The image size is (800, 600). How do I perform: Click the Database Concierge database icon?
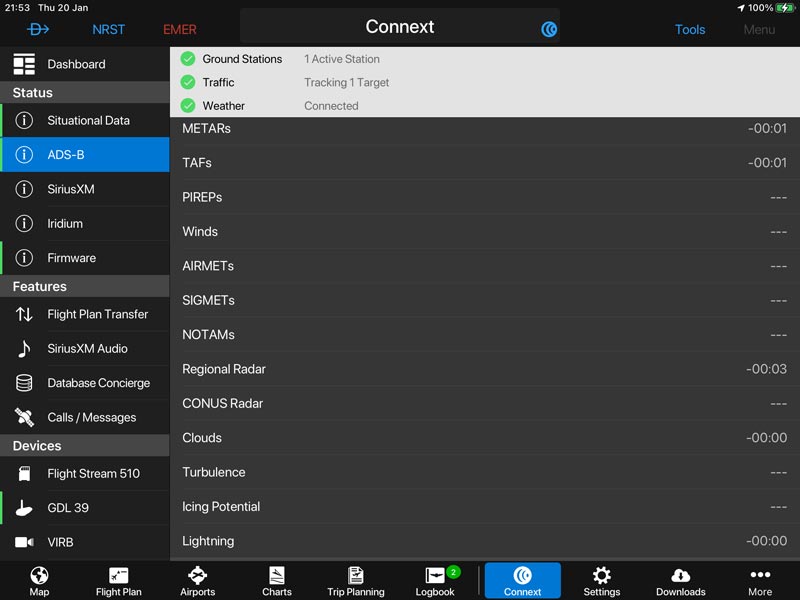coord(24,383)
